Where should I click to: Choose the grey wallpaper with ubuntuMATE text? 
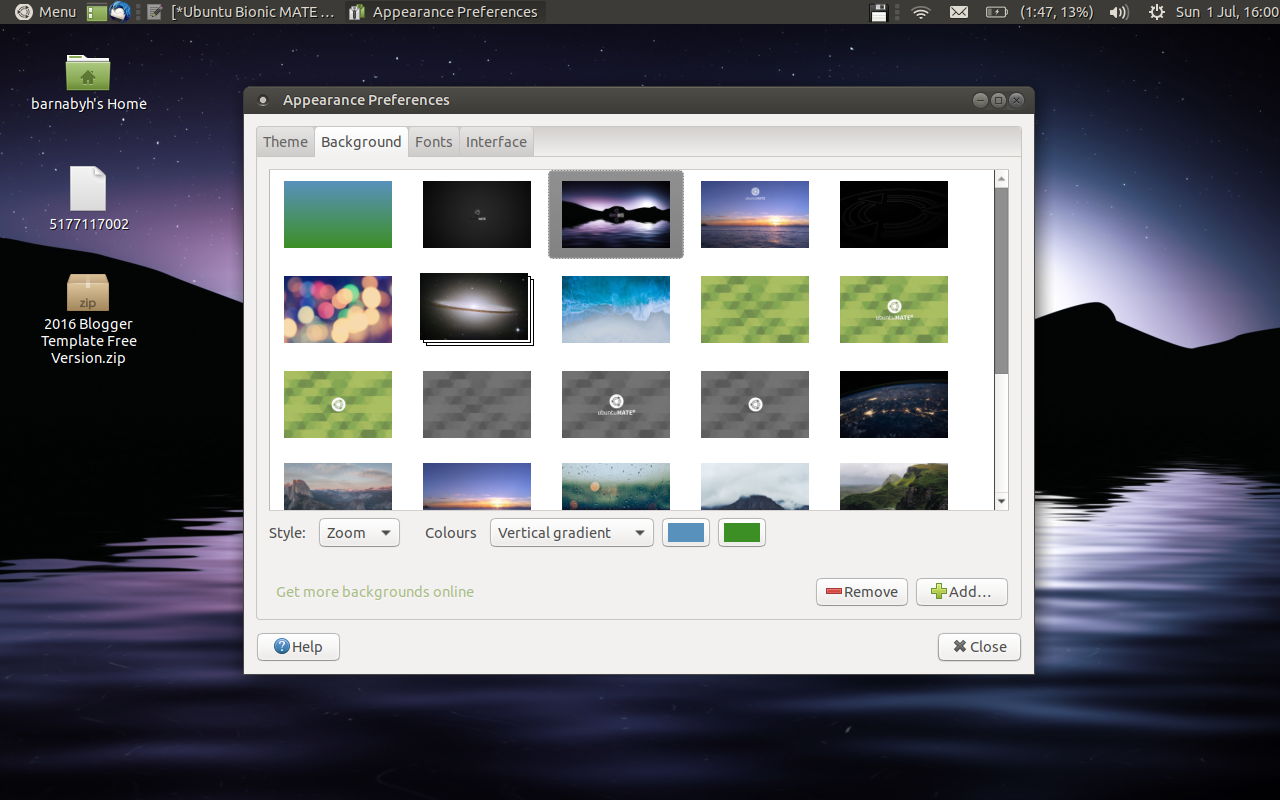(616, 404)
